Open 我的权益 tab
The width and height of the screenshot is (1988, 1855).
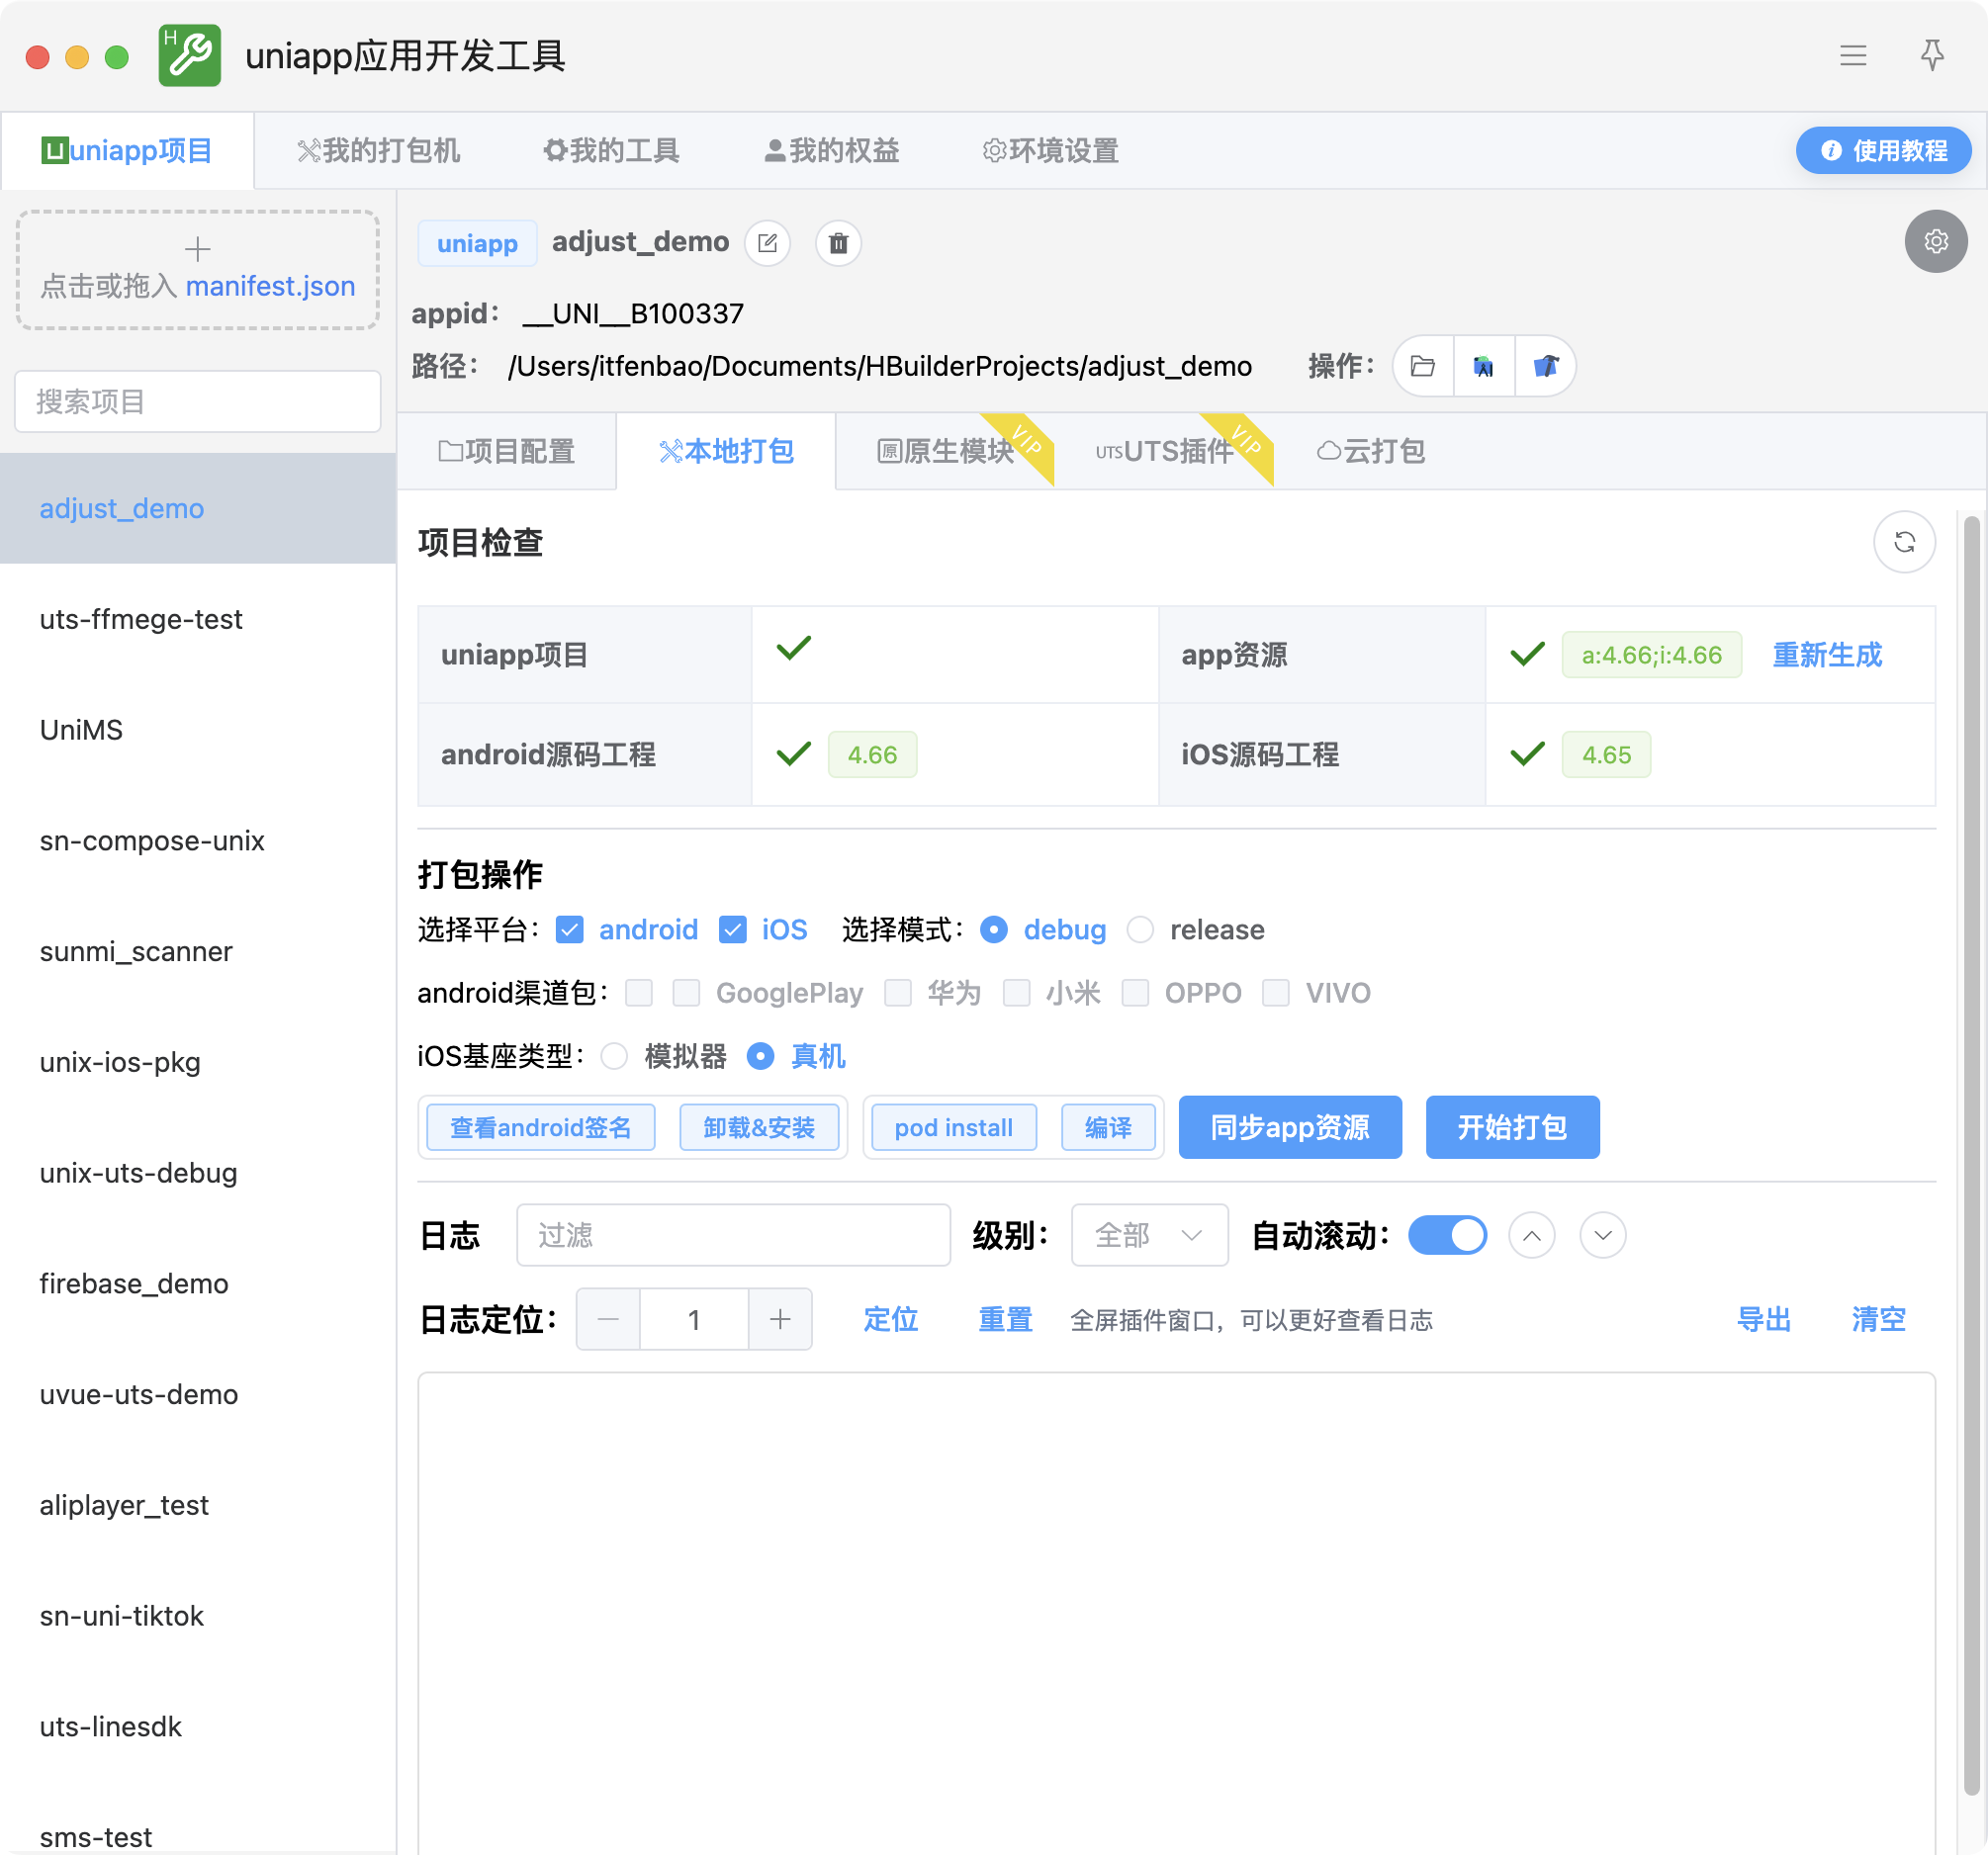coord(831,151)
